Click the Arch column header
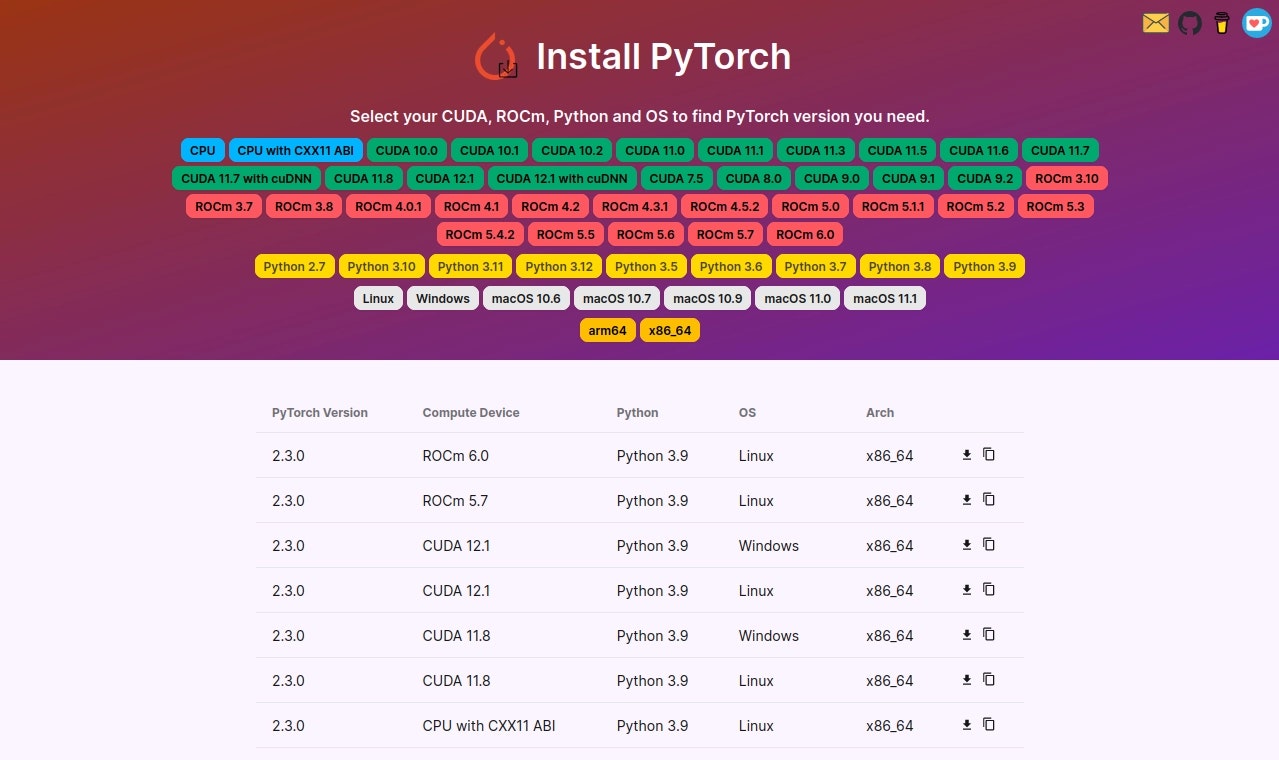Image resolution: width=1279 pixels, height=760 pixels. 880,413
